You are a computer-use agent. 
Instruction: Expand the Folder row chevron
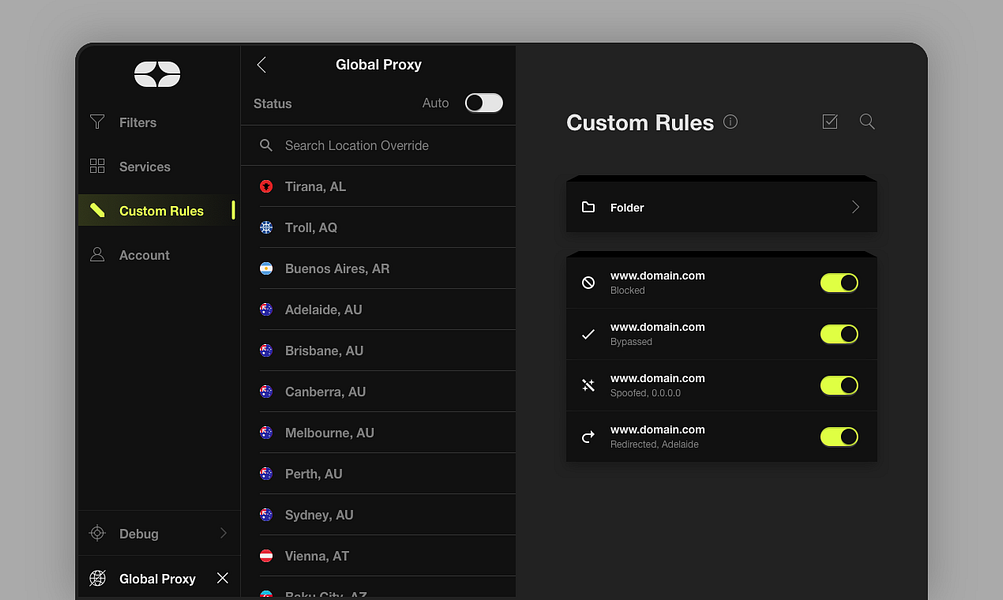tap(855, 207)
